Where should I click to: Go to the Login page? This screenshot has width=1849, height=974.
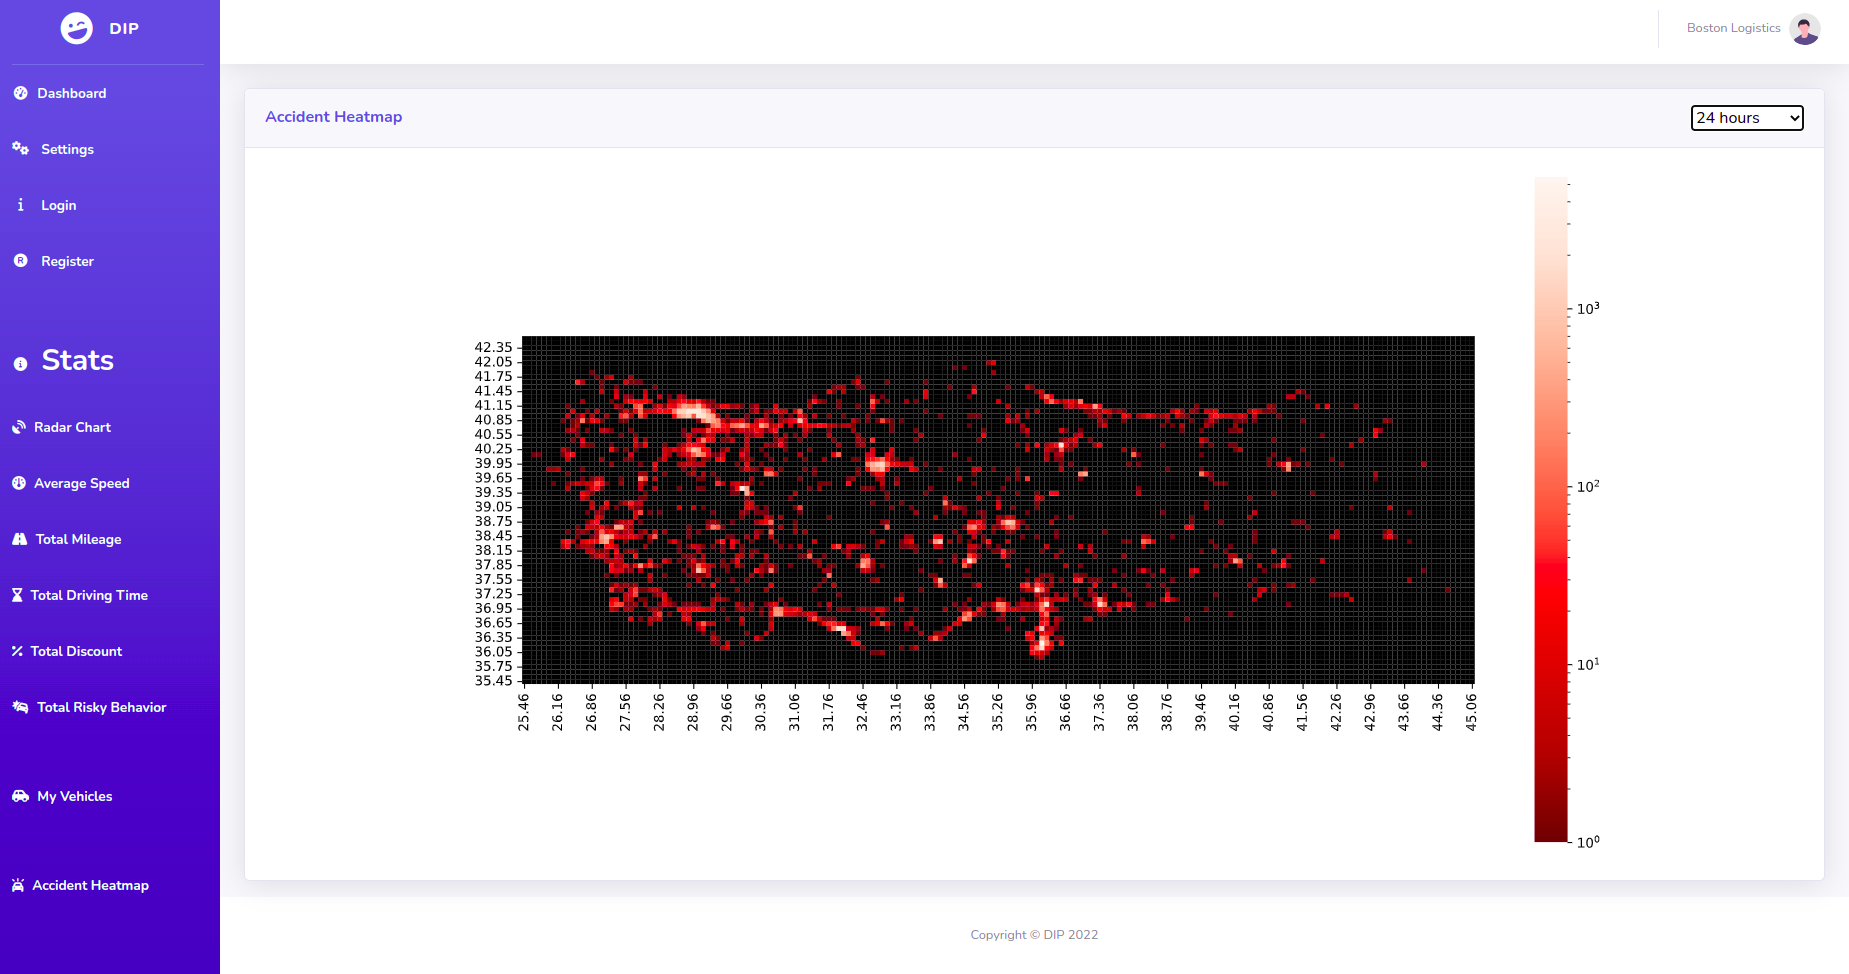pos(58,205)
